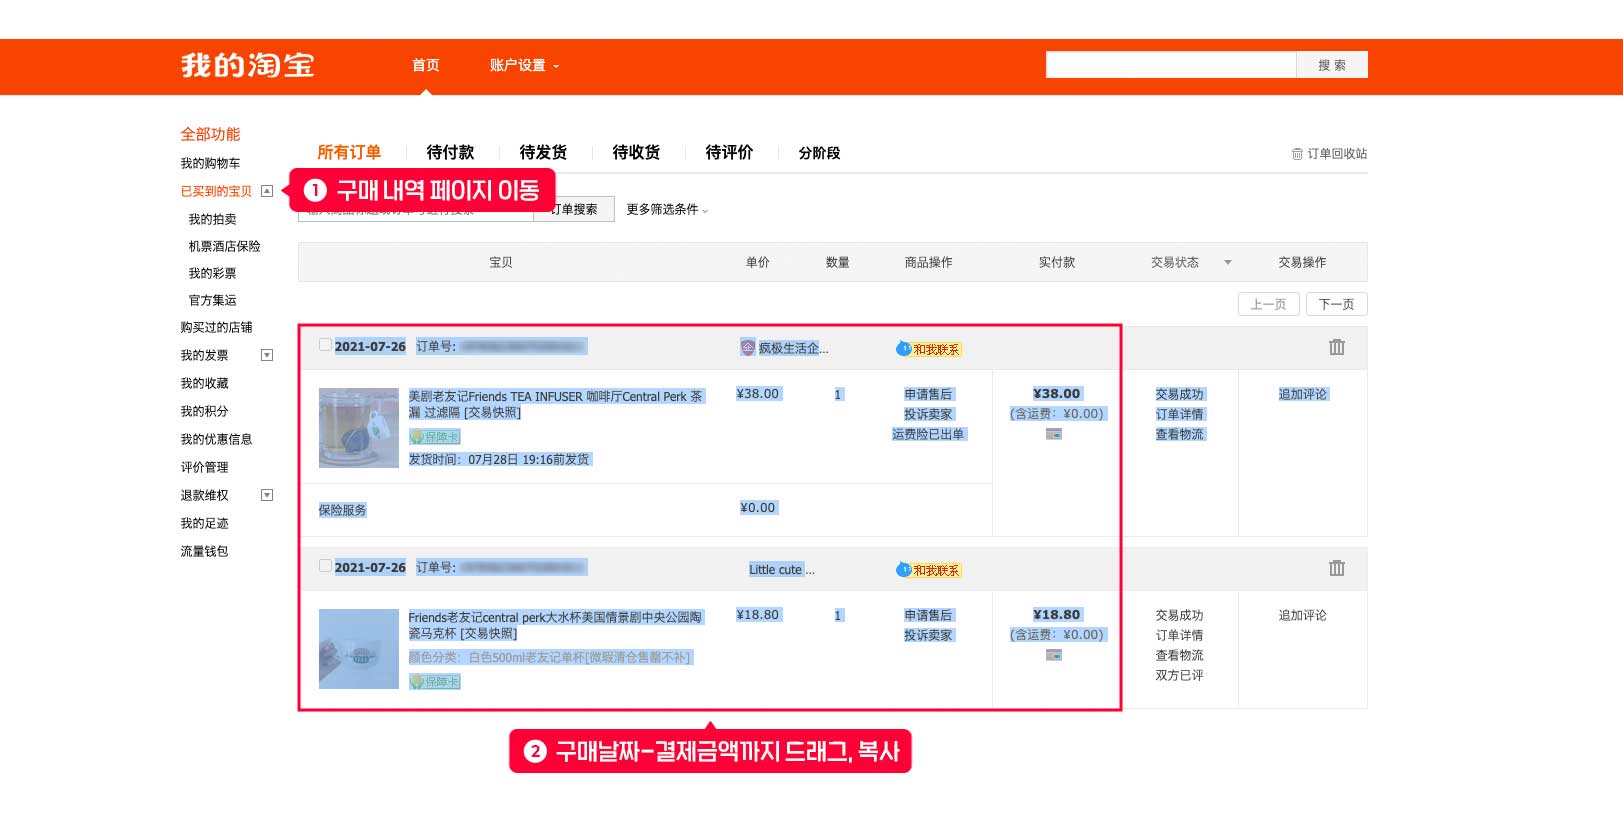Open the 交易状态 filter dropdown
Image resolution: width=1623 pixels, height=813 pixels.
[1227, 263]
